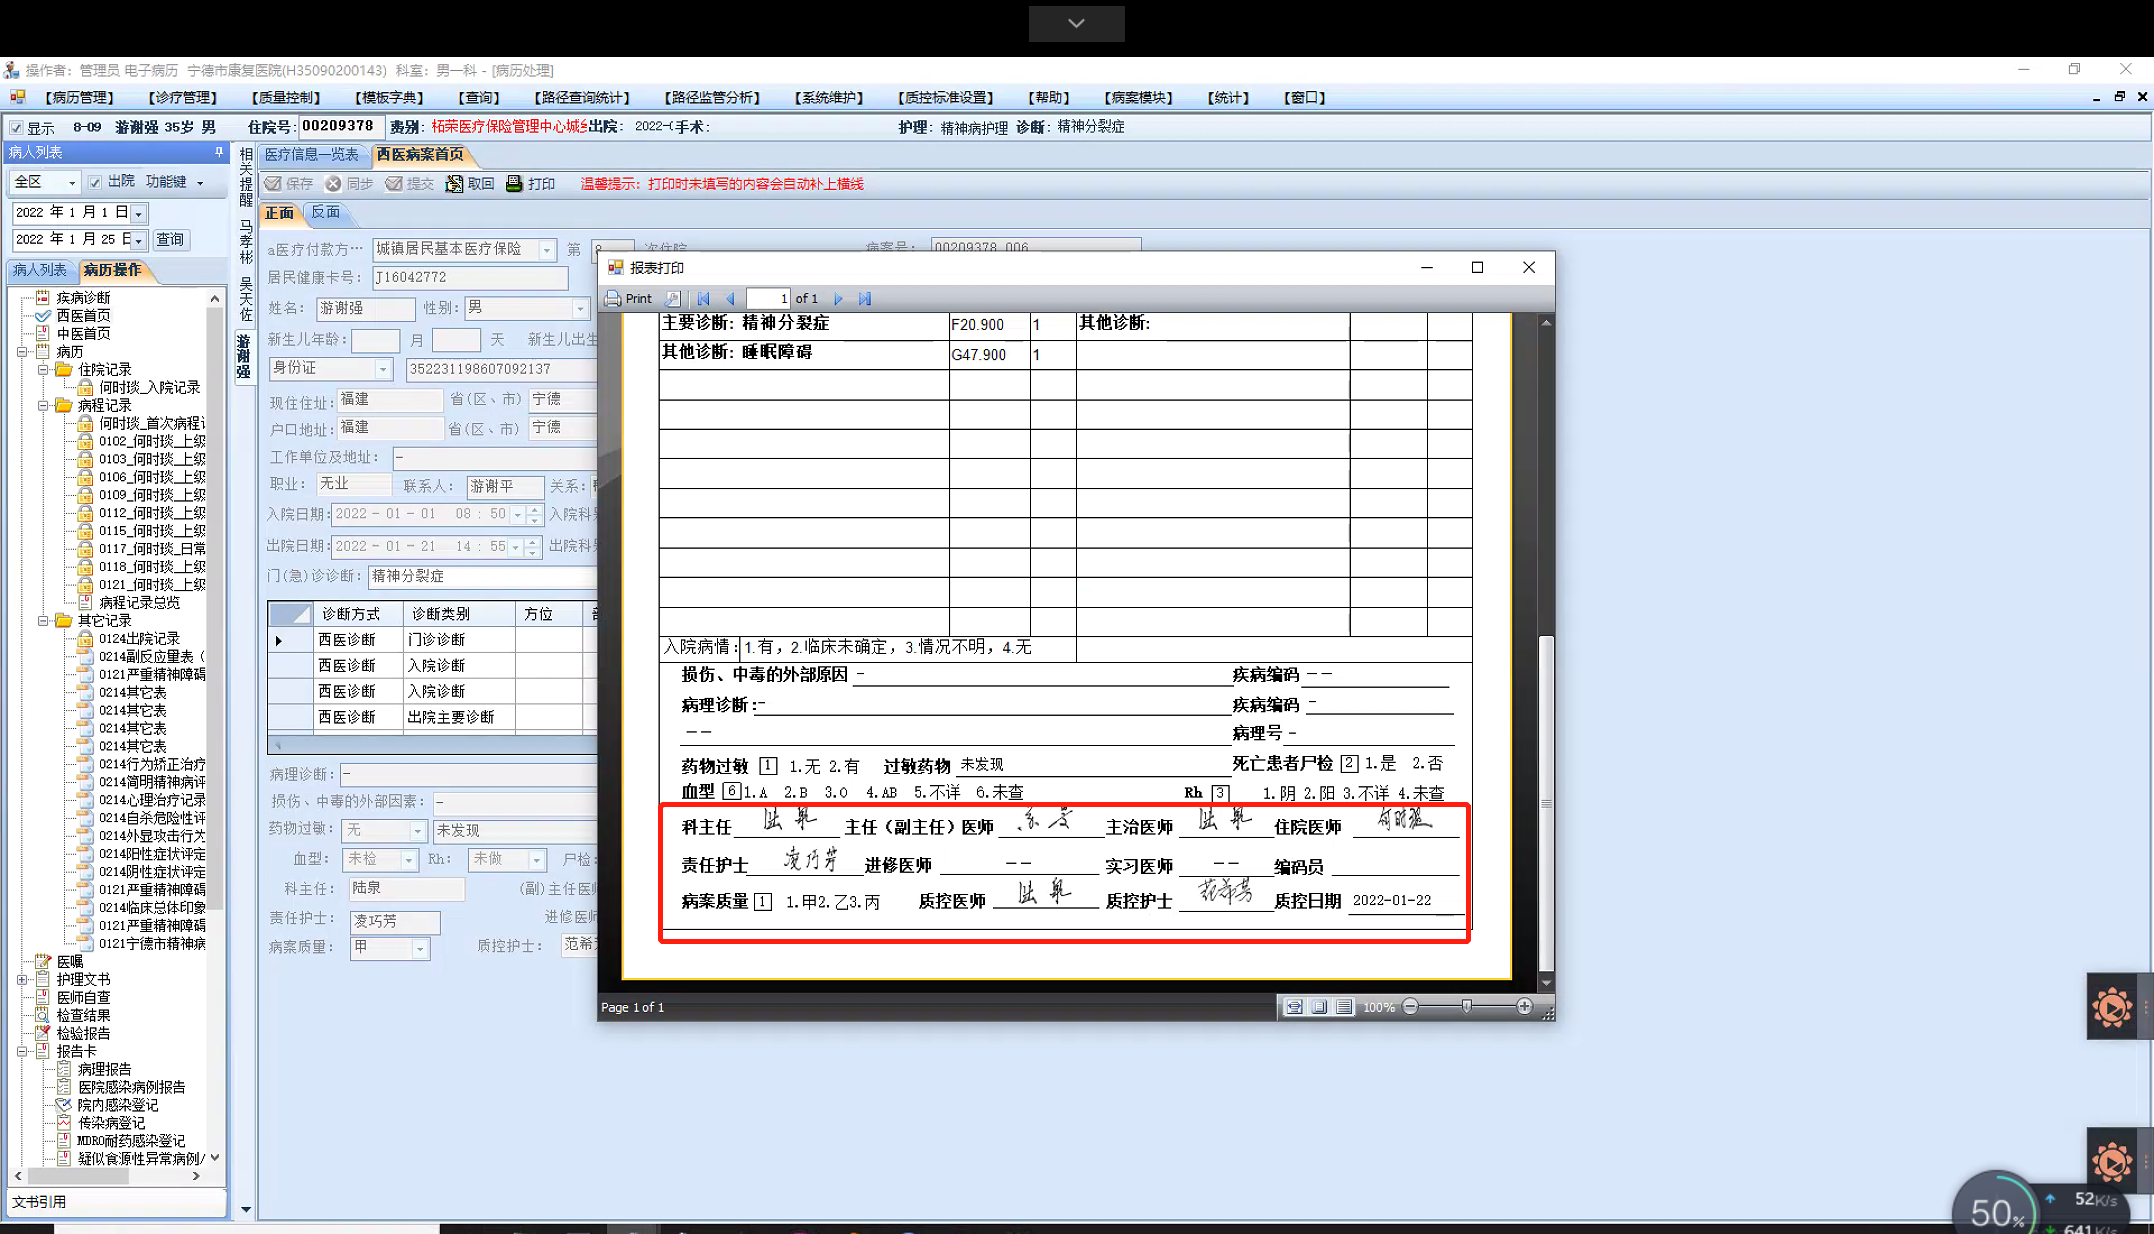
Task: Open 0124出院记录 in the tree
Action: (139, 638)
